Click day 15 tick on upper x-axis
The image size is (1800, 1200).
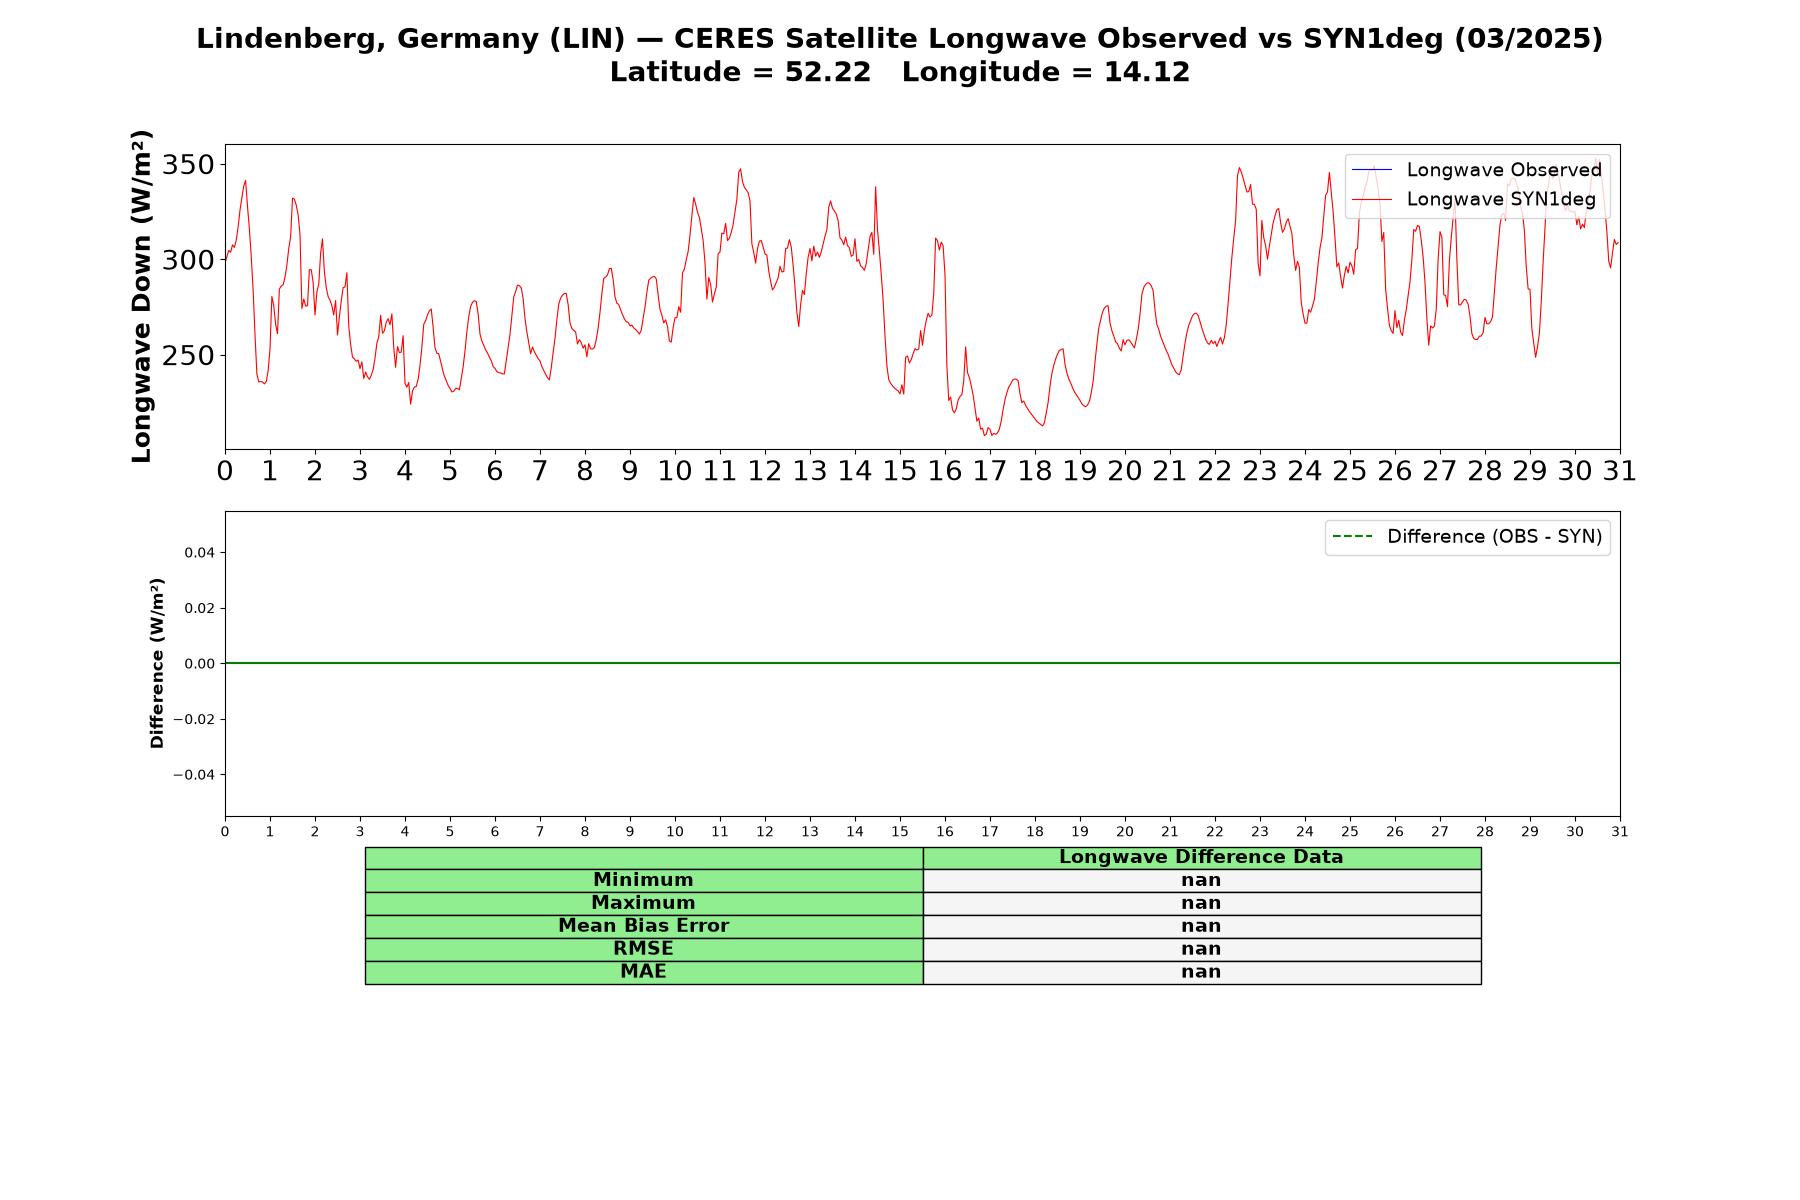click(900, 471)
